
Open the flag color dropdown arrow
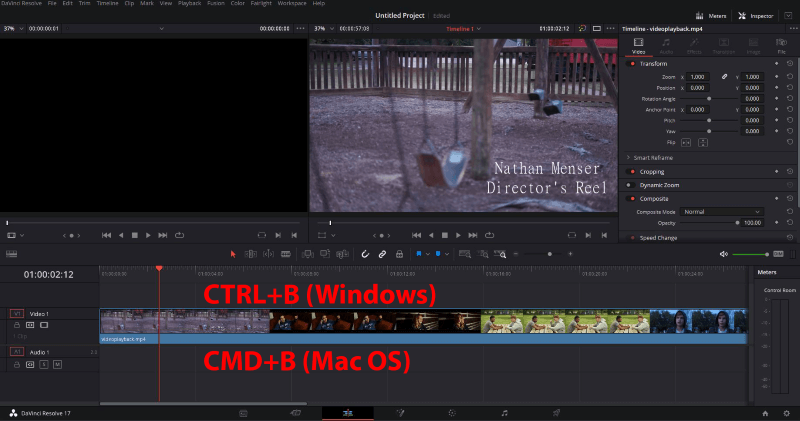tap(428, 254)
